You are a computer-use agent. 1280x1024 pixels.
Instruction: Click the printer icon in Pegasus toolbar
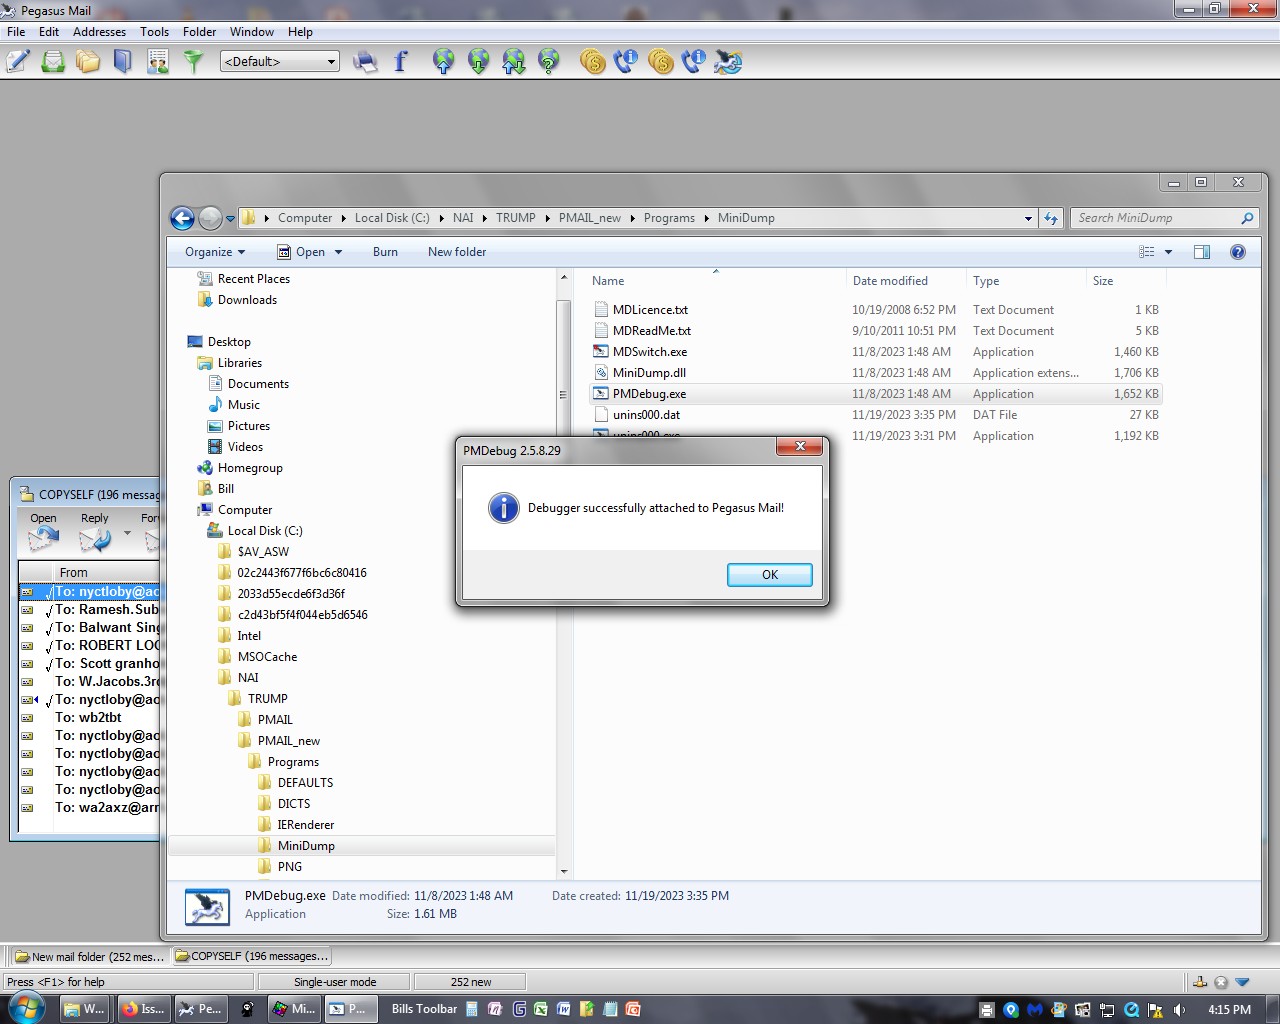(365, 62)
